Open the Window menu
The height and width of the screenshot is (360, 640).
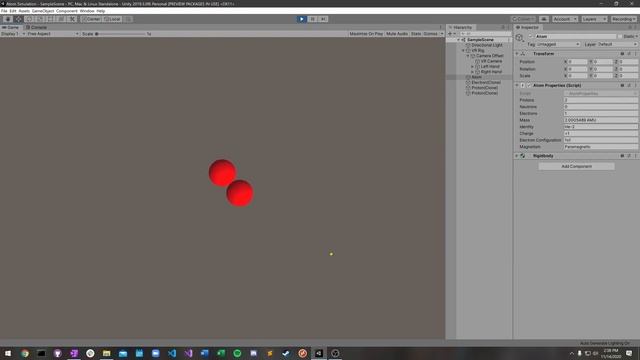coord(87,11)
